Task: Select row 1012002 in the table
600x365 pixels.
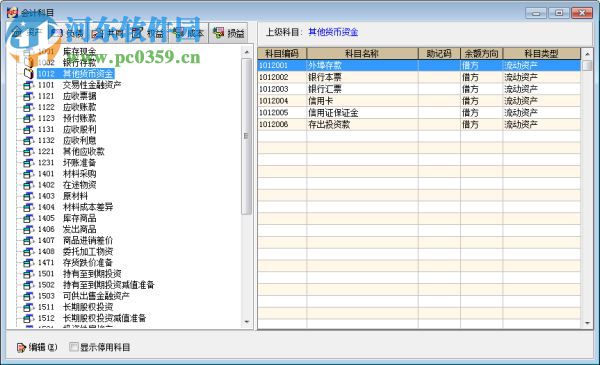Action: point(419,77)
